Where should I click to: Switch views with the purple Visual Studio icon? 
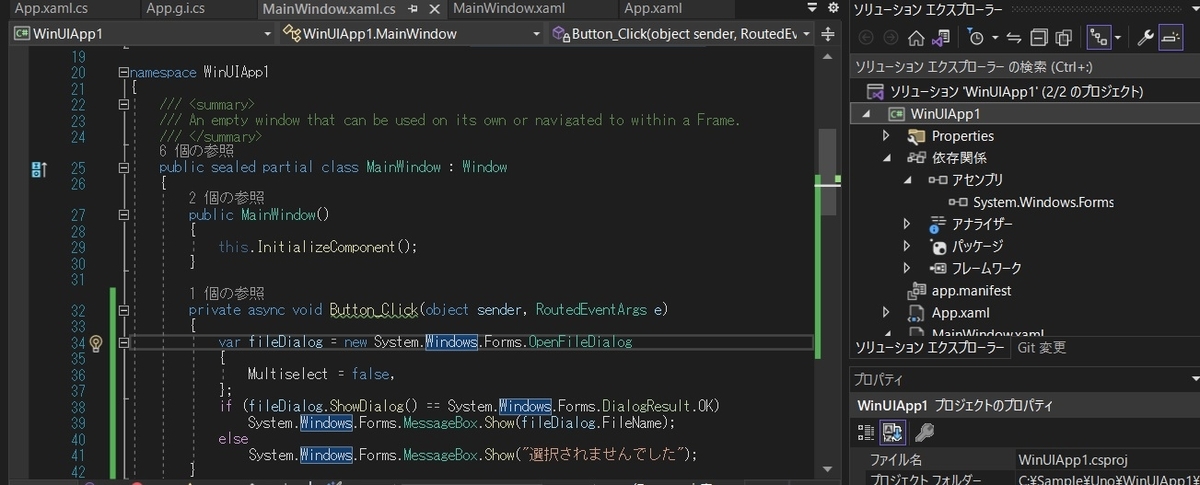point(940,38)
